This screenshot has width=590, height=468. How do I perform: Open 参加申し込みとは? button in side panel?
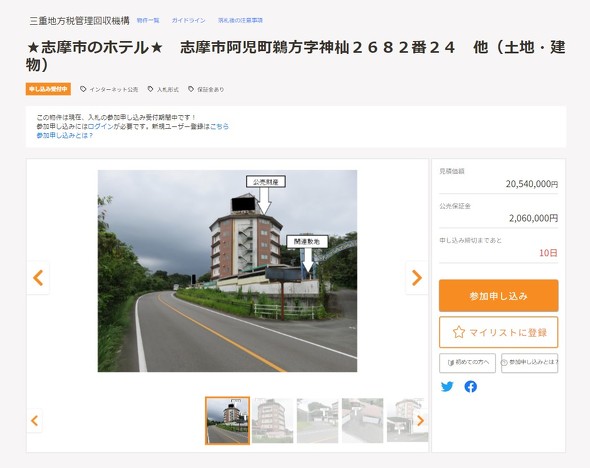pos(529,363)
